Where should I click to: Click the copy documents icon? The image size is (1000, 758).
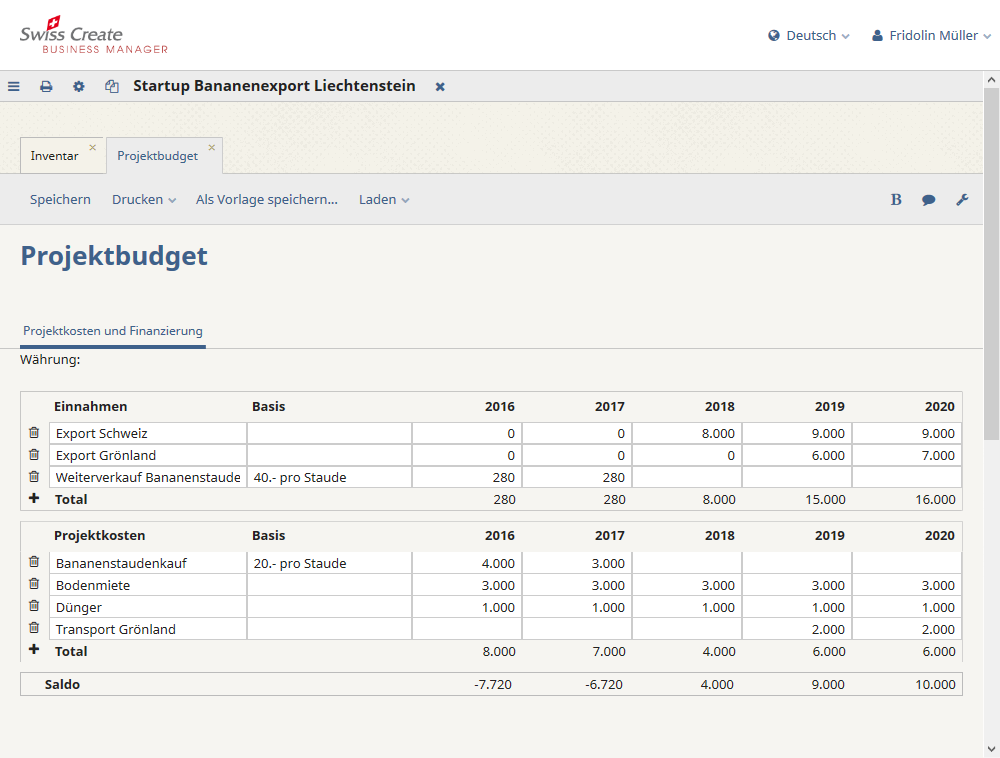[112, 87]
